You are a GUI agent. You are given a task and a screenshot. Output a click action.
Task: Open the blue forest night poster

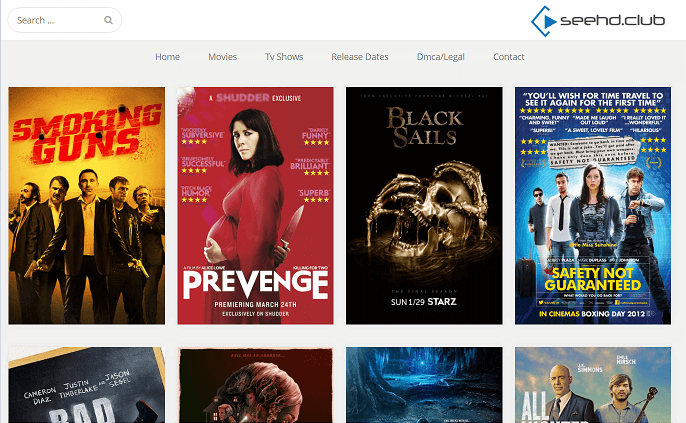tap(424, 385)
